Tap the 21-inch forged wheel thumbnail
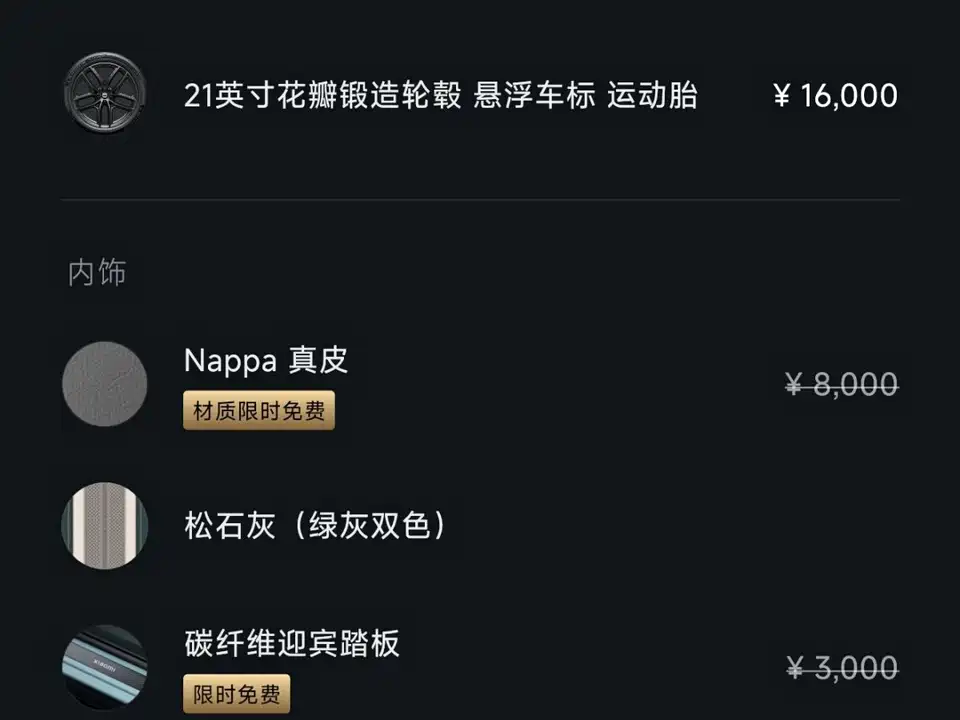This screenshot has height=720, width=960. tap(104, 95)
